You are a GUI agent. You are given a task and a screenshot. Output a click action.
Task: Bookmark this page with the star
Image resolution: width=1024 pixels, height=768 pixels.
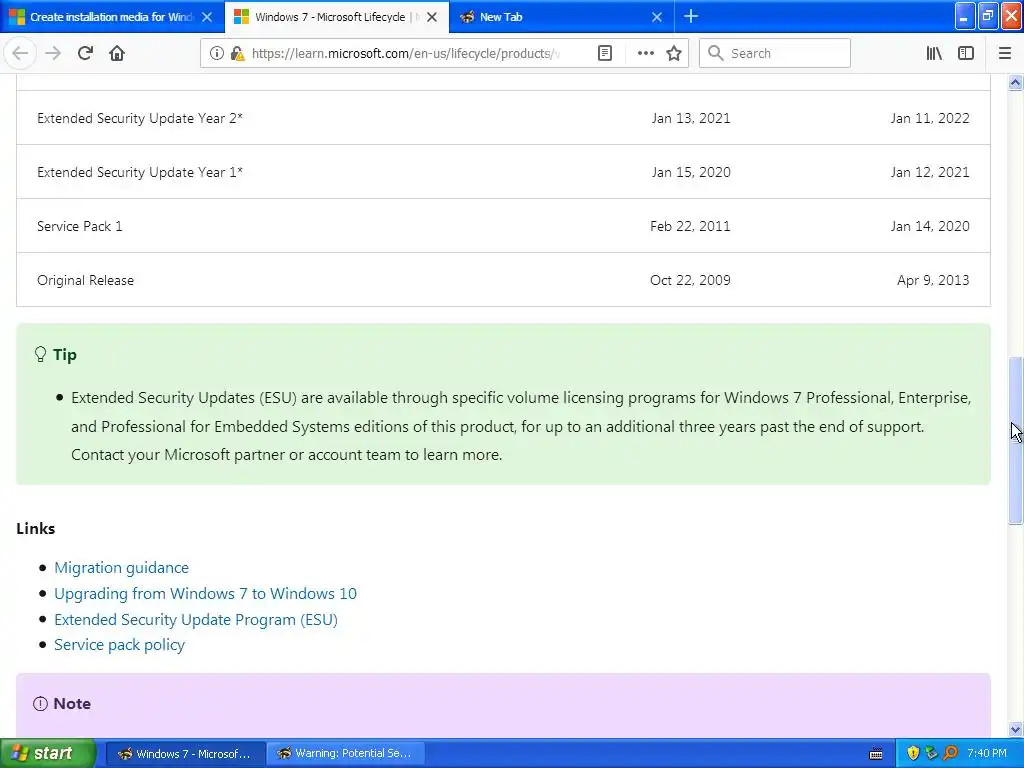pyautogui.click(x=674, y=54)
